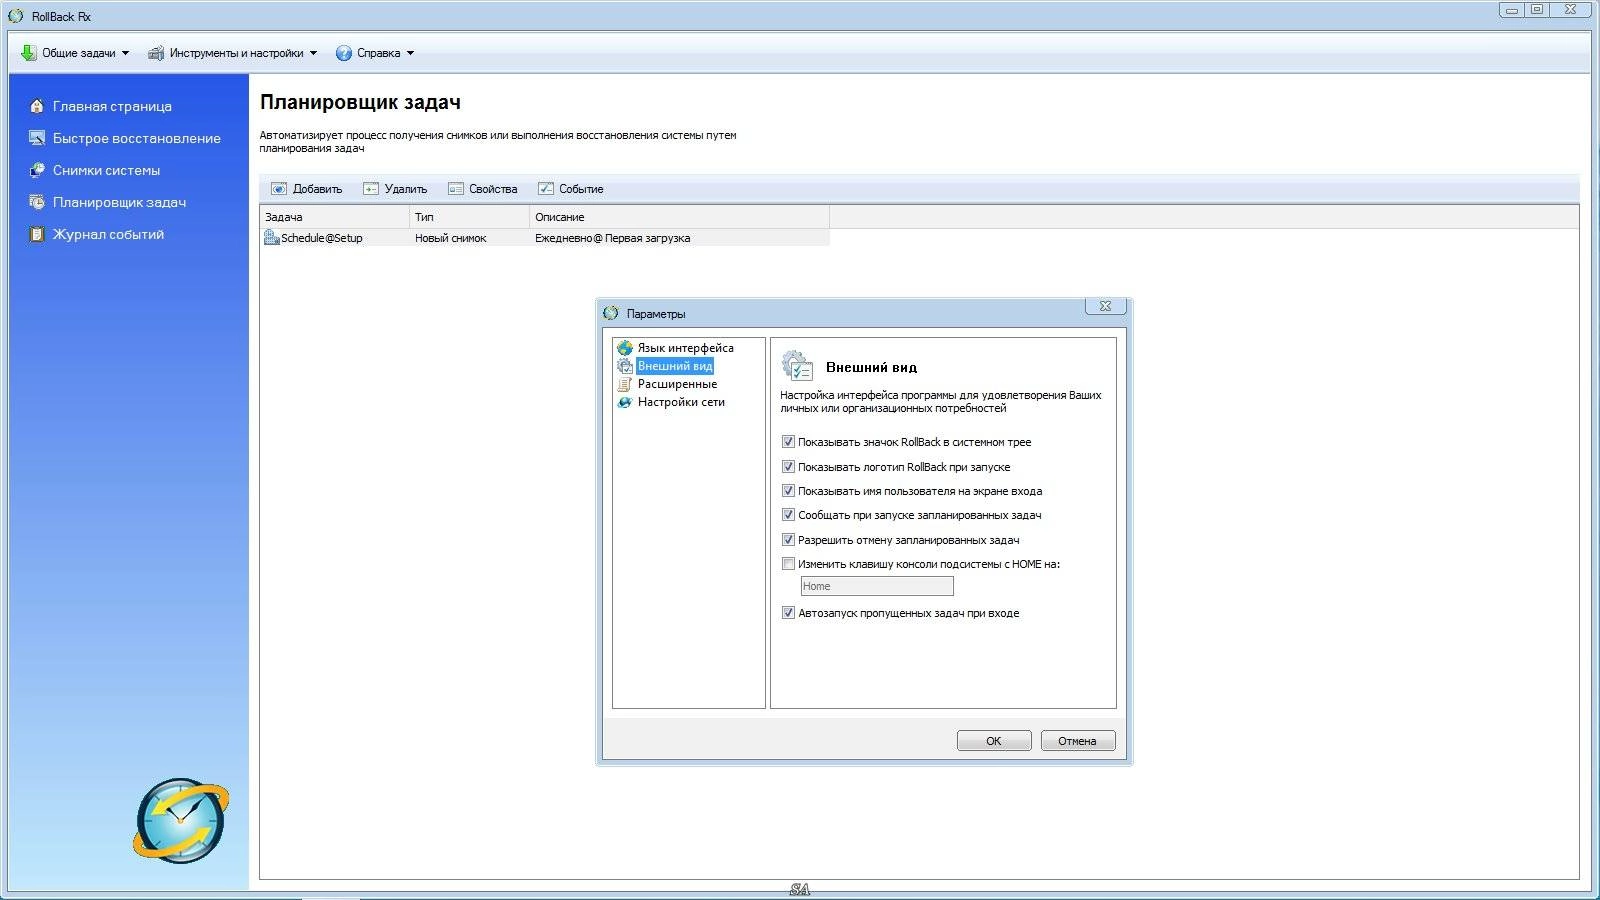Open Снимки системы page
Viewport: 1600px width, 900px height.
[106, 170]
